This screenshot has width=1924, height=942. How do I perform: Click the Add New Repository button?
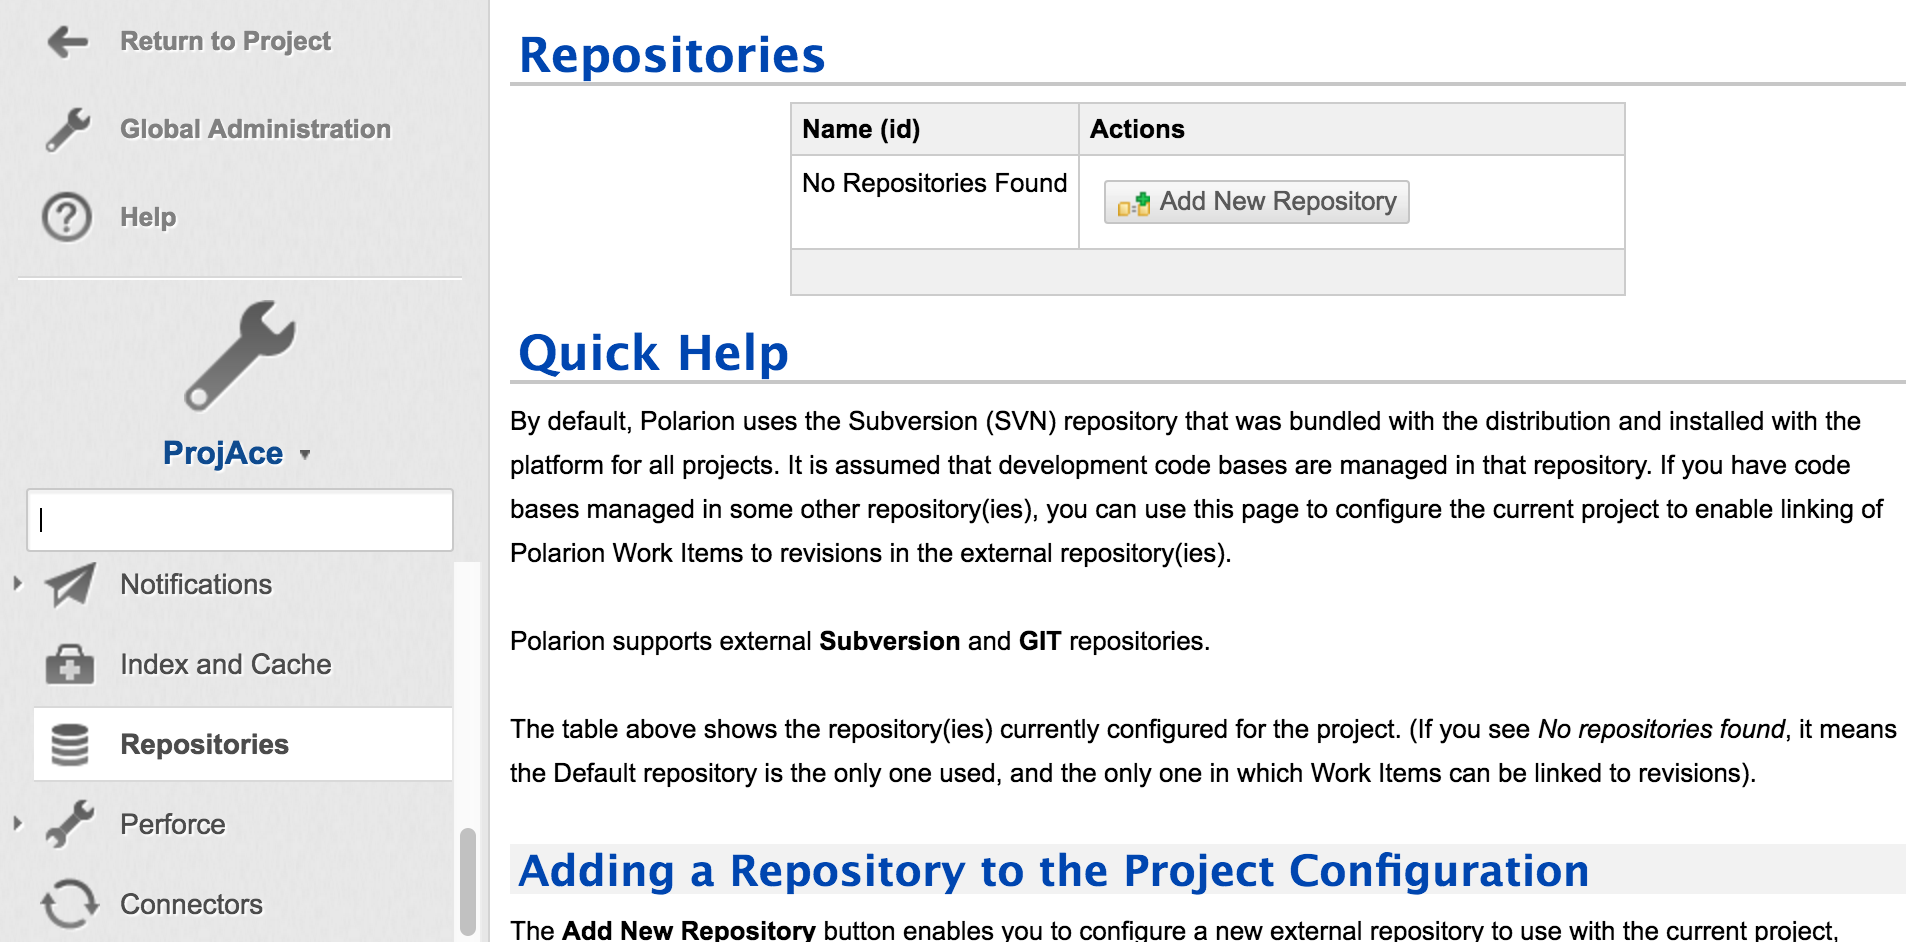[x=1256, y=202]
